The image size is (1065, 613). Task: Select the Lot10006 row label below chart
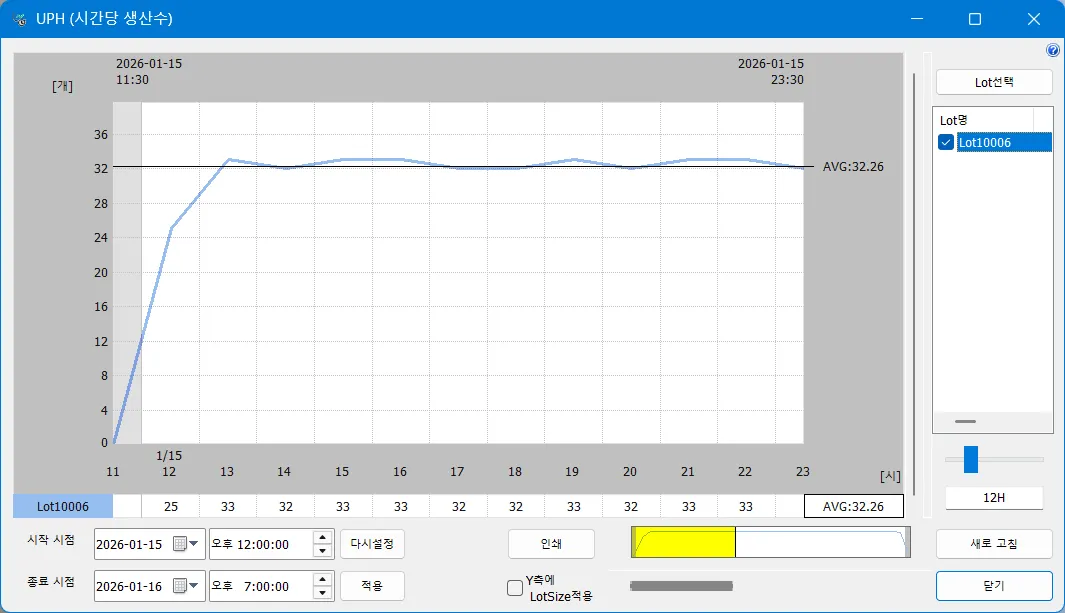pyautogui.click(x=63, y=507)
